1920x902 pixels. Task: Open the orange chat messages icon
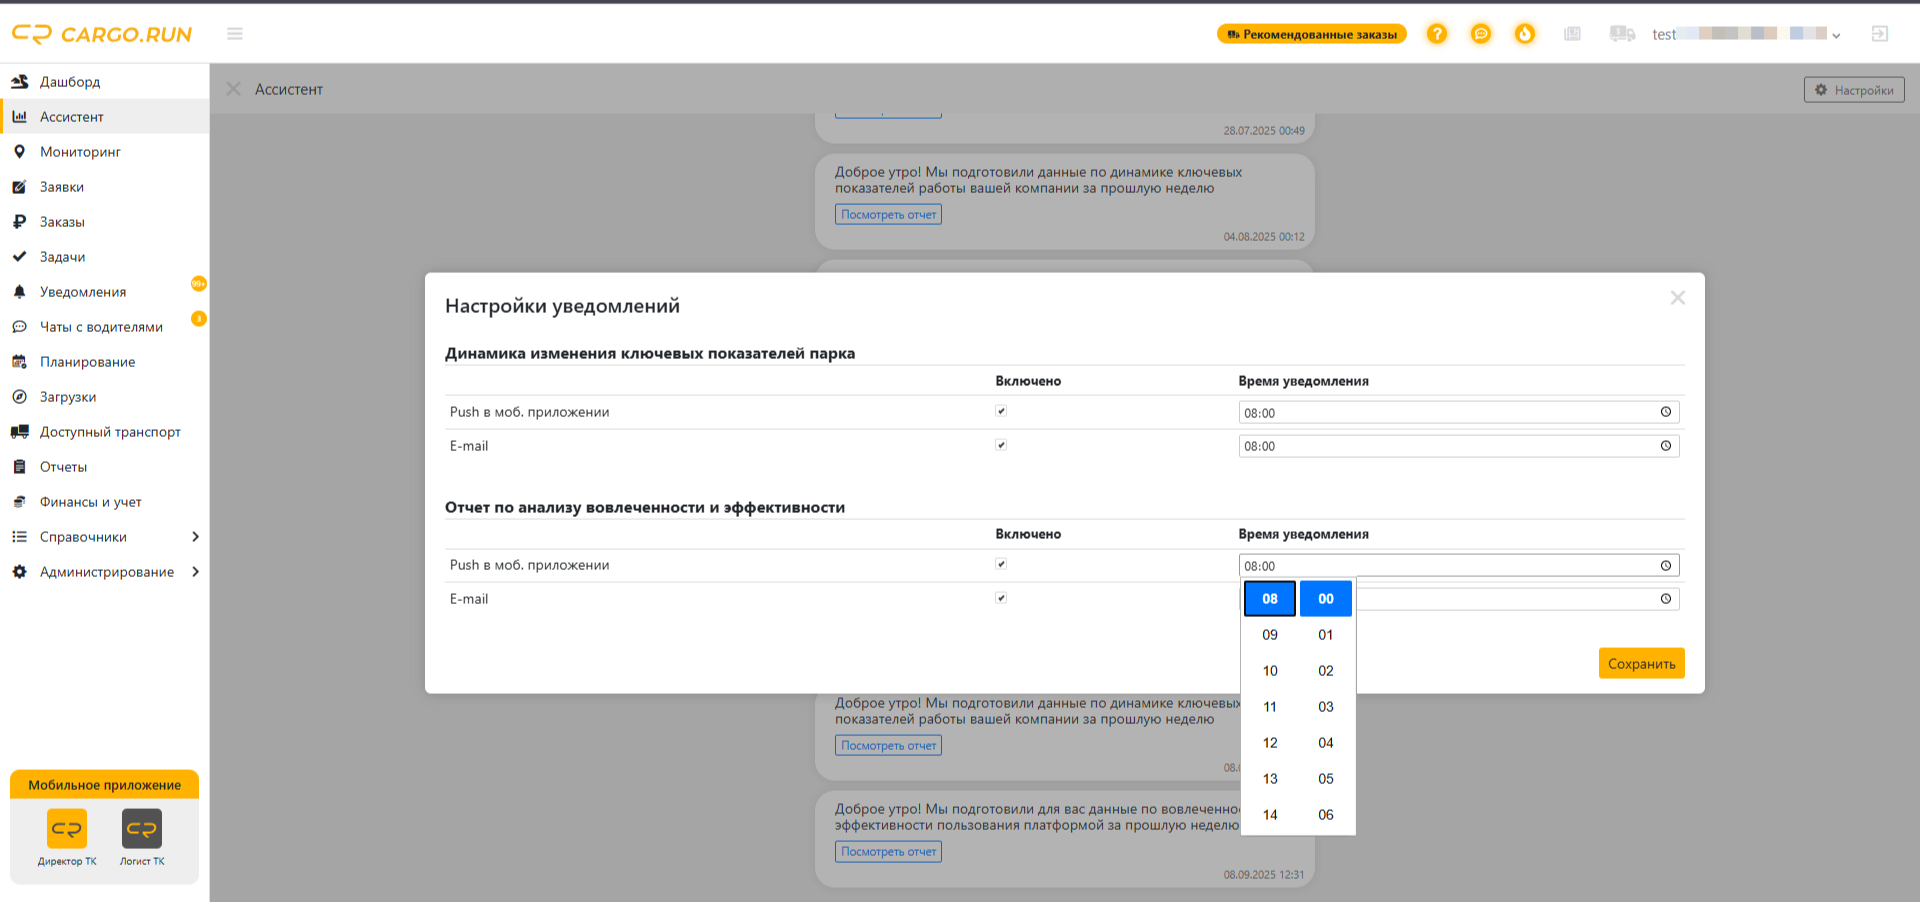[1481, 34]
